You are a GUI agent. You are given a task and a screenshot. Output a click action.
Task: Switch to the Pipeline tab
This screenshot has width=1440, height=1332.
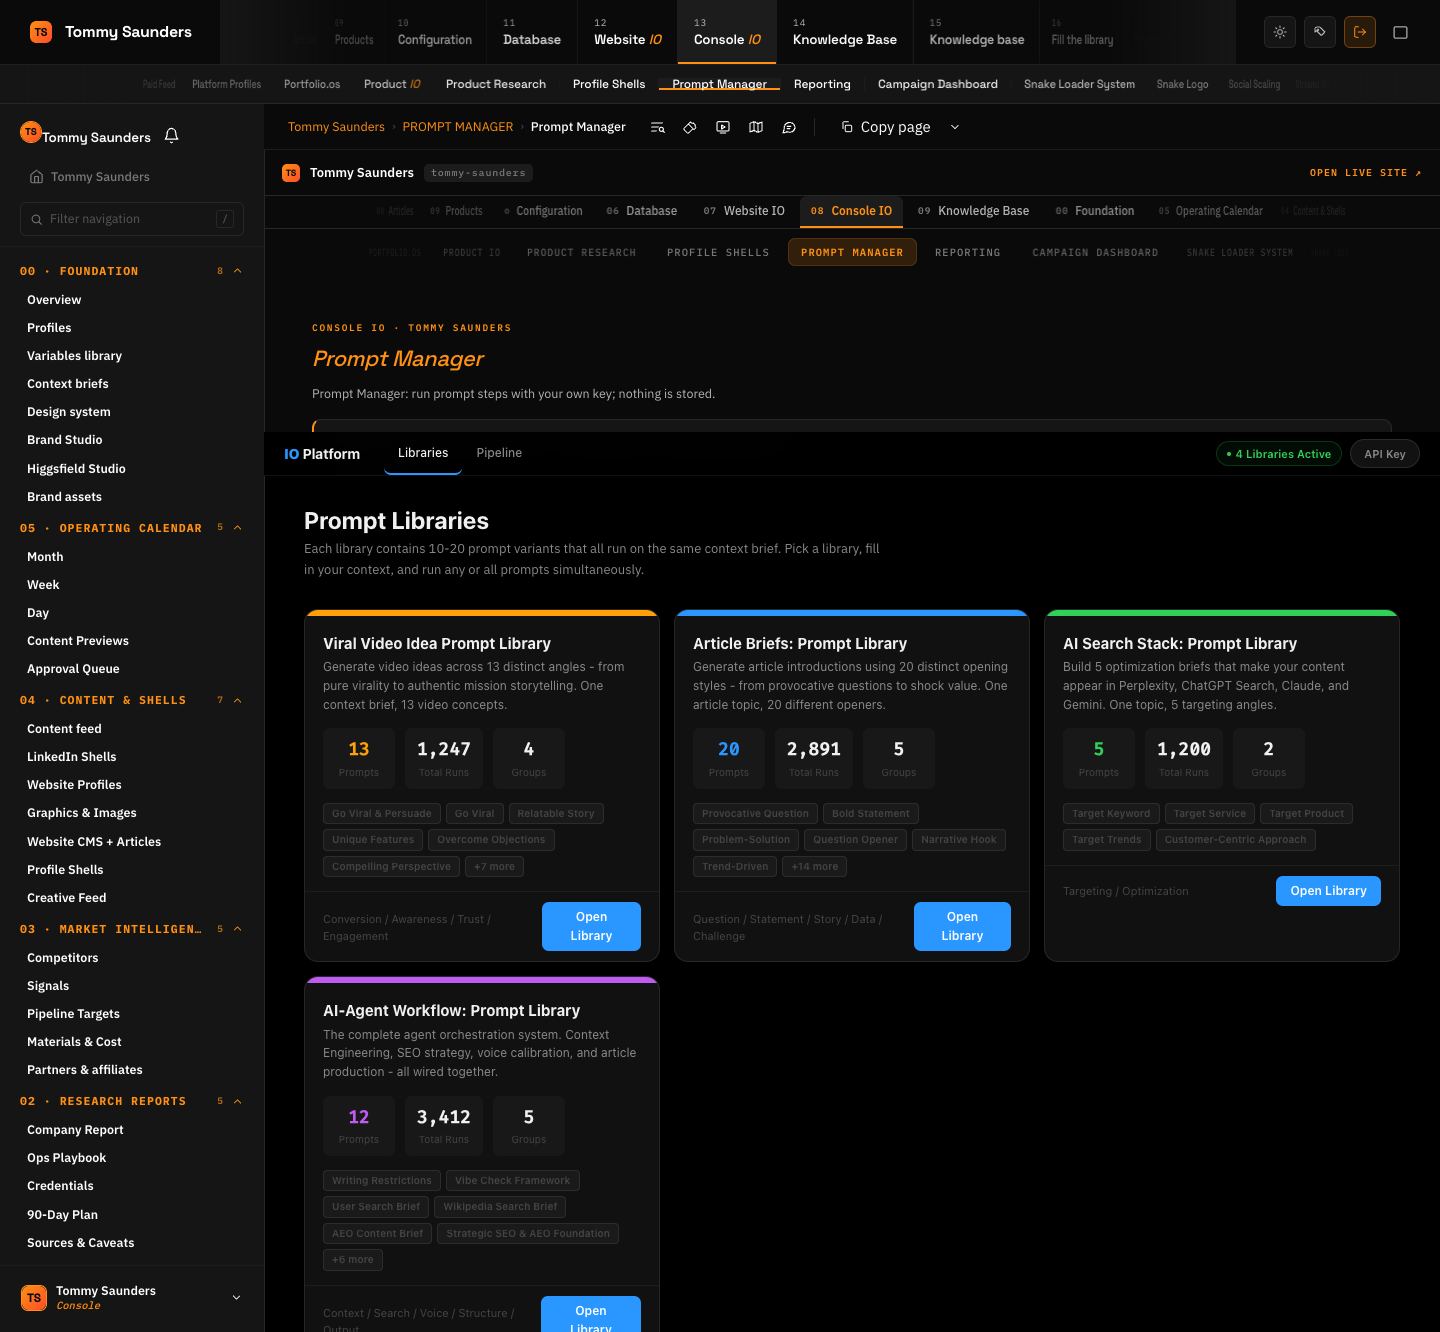499,453
